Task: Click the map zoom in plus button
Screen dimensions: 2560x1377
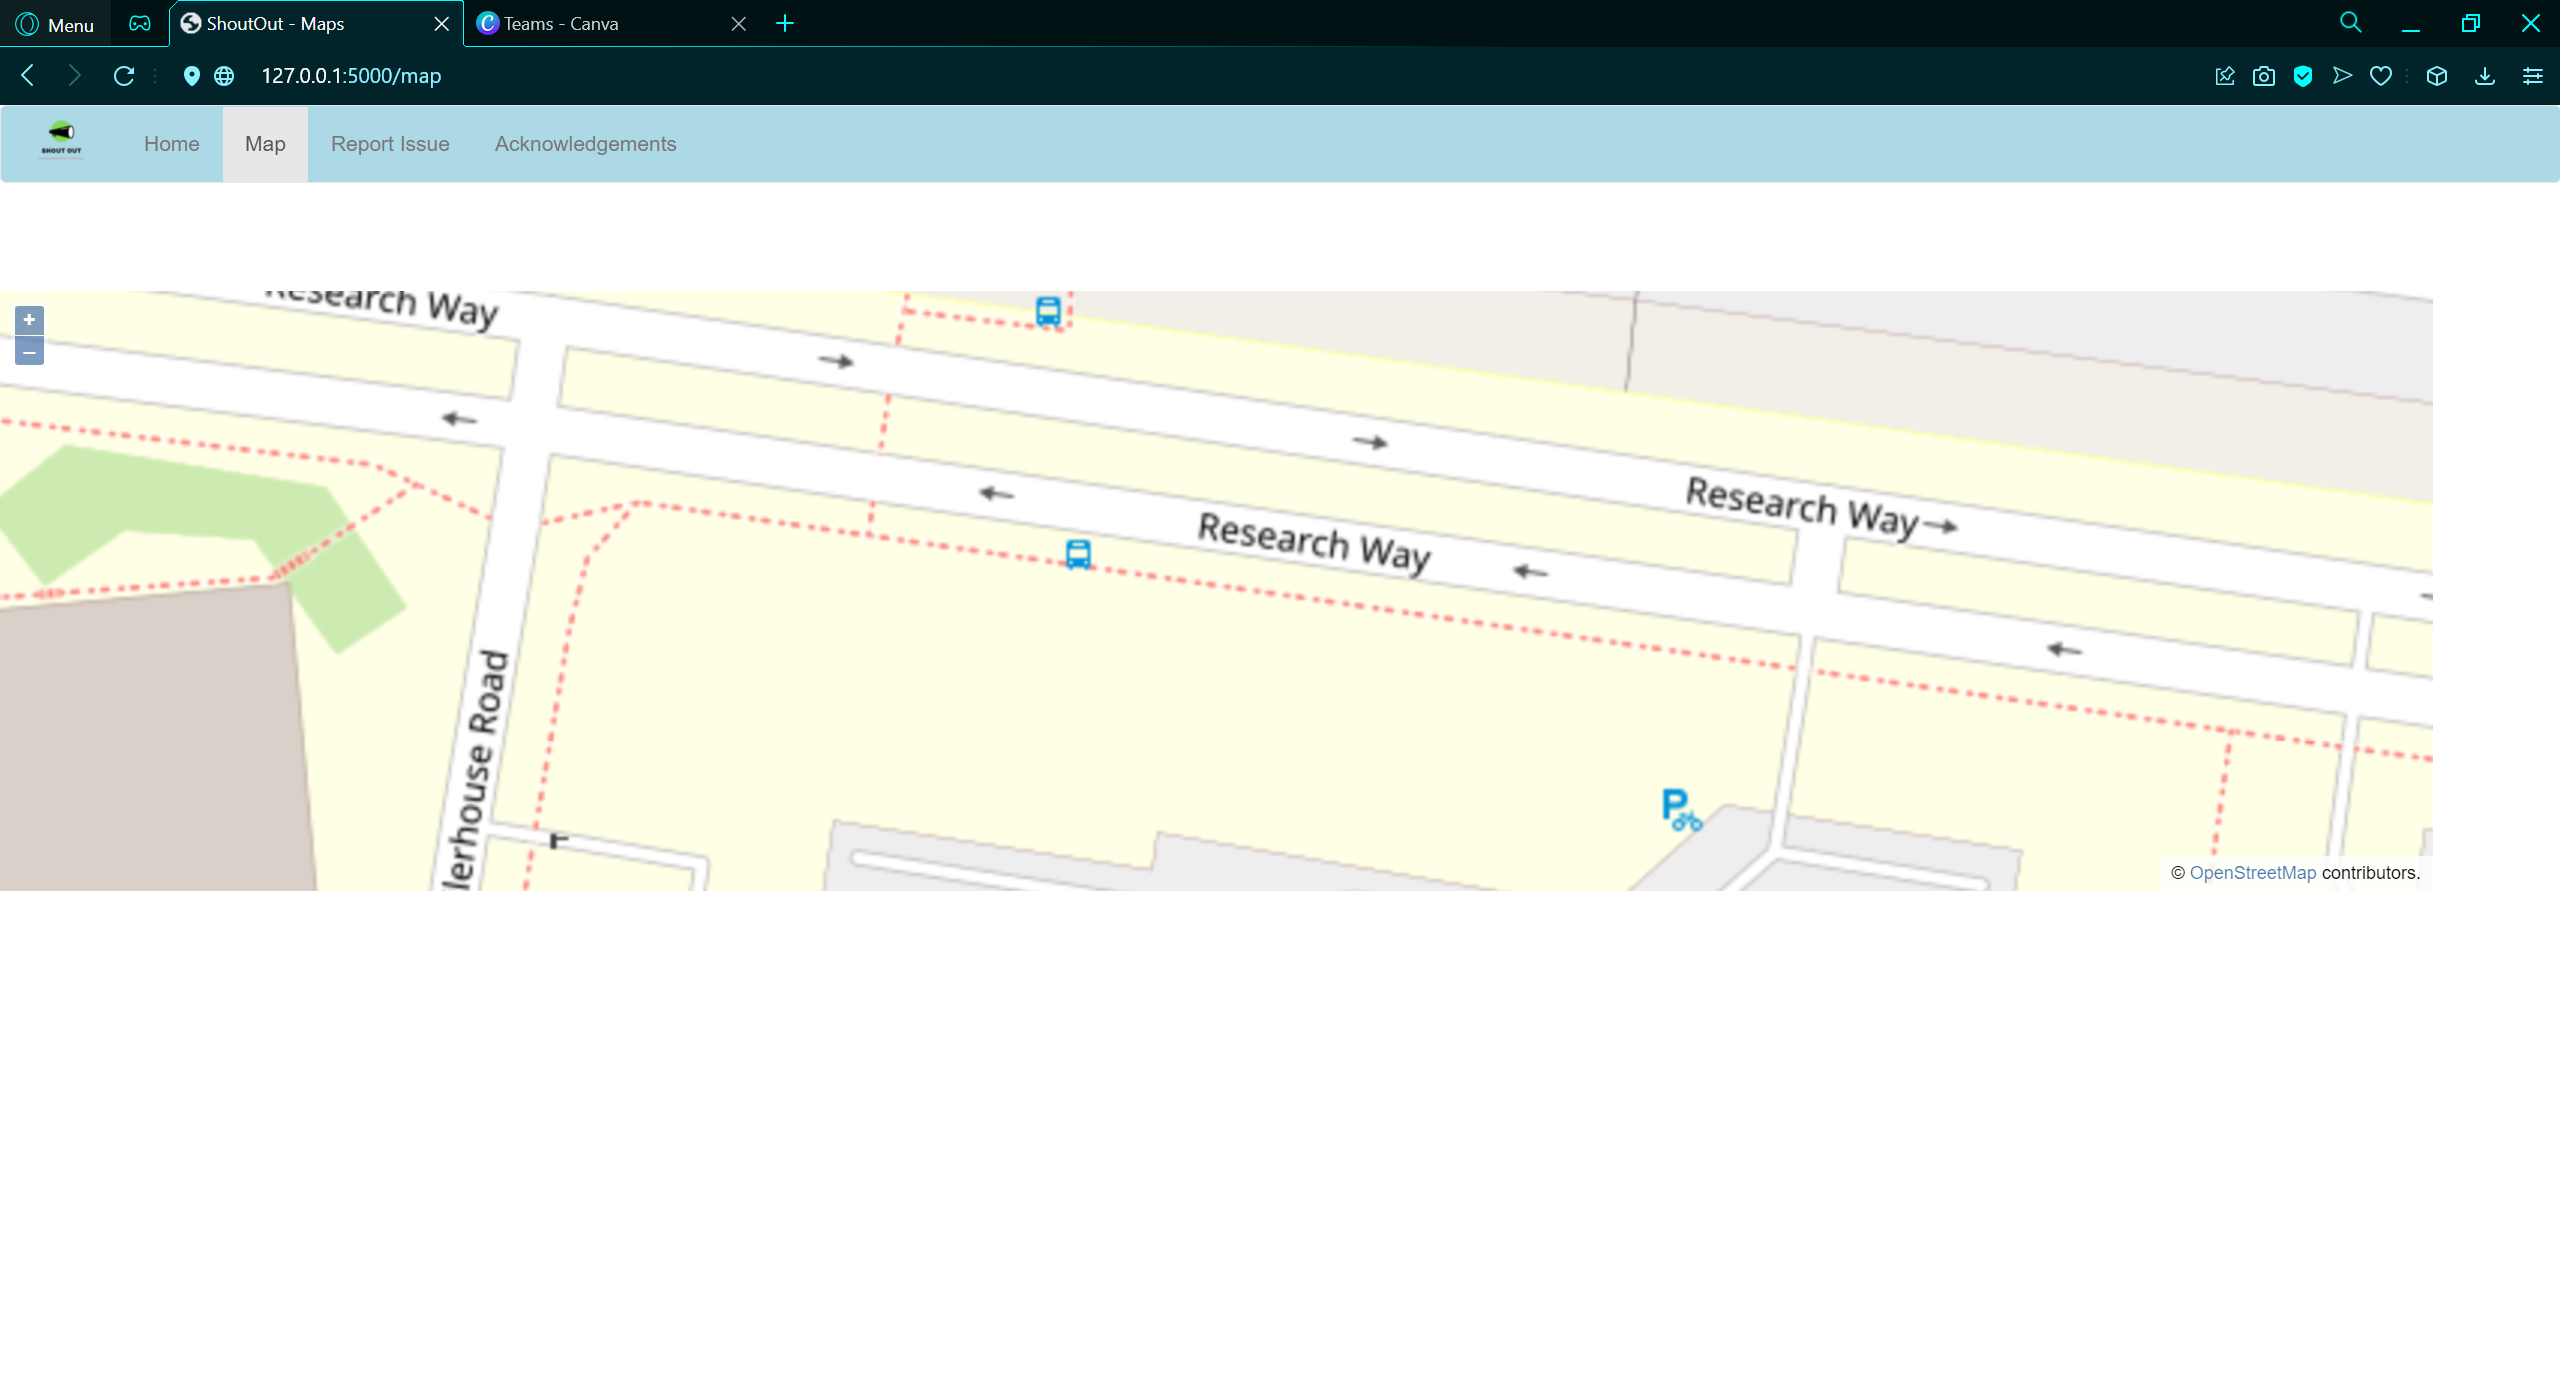Action: (x=29, y=320)
